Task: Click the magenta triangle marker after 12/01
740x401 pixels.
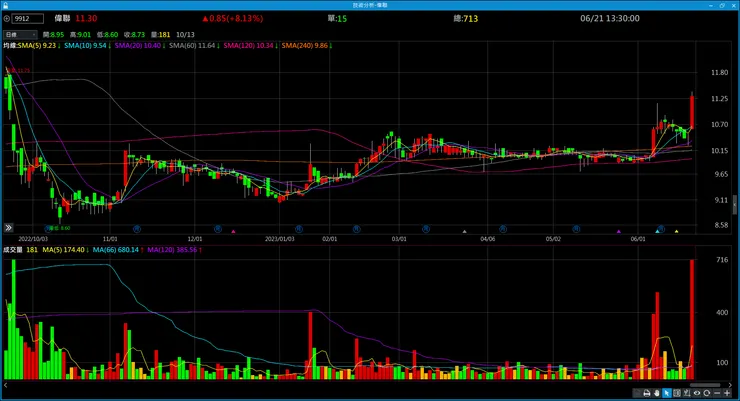Action: pyautogui.click(x=233, y=231)
